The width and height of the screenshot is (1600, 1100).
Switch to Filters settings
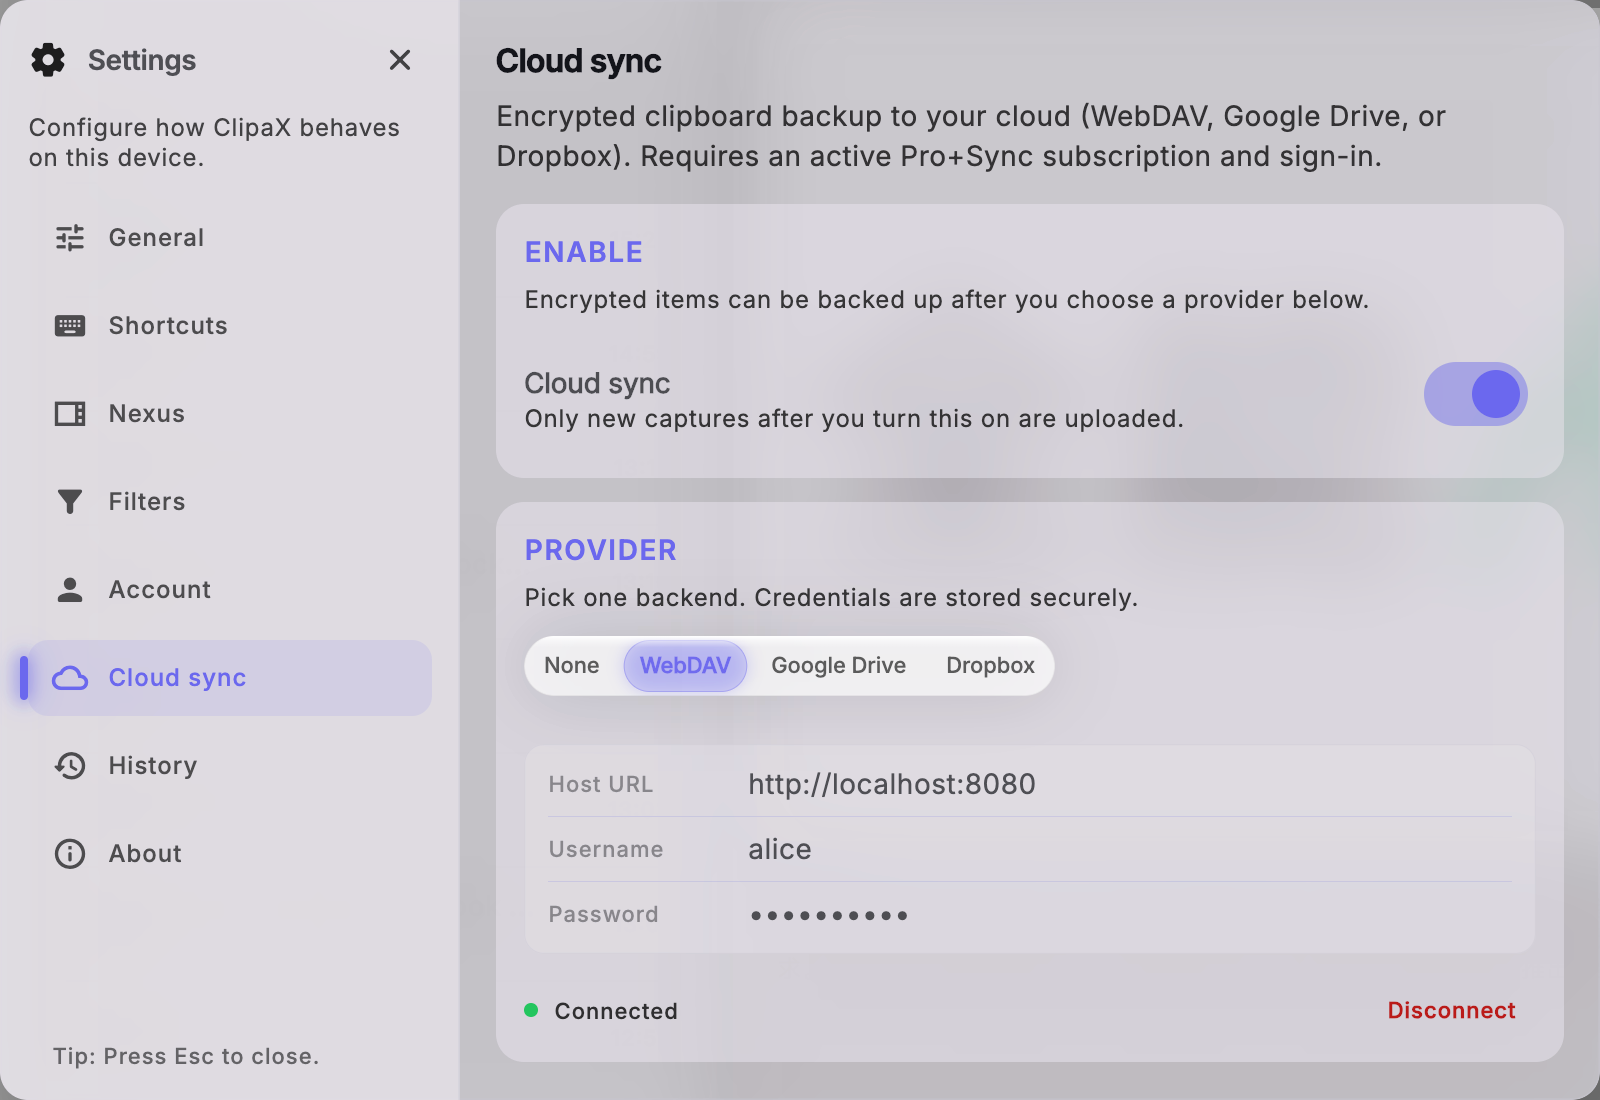(x=230, y=502)
